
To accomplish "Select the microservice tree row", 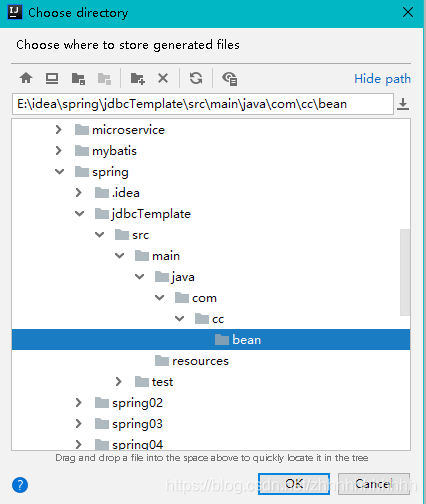I will point(211,130).
